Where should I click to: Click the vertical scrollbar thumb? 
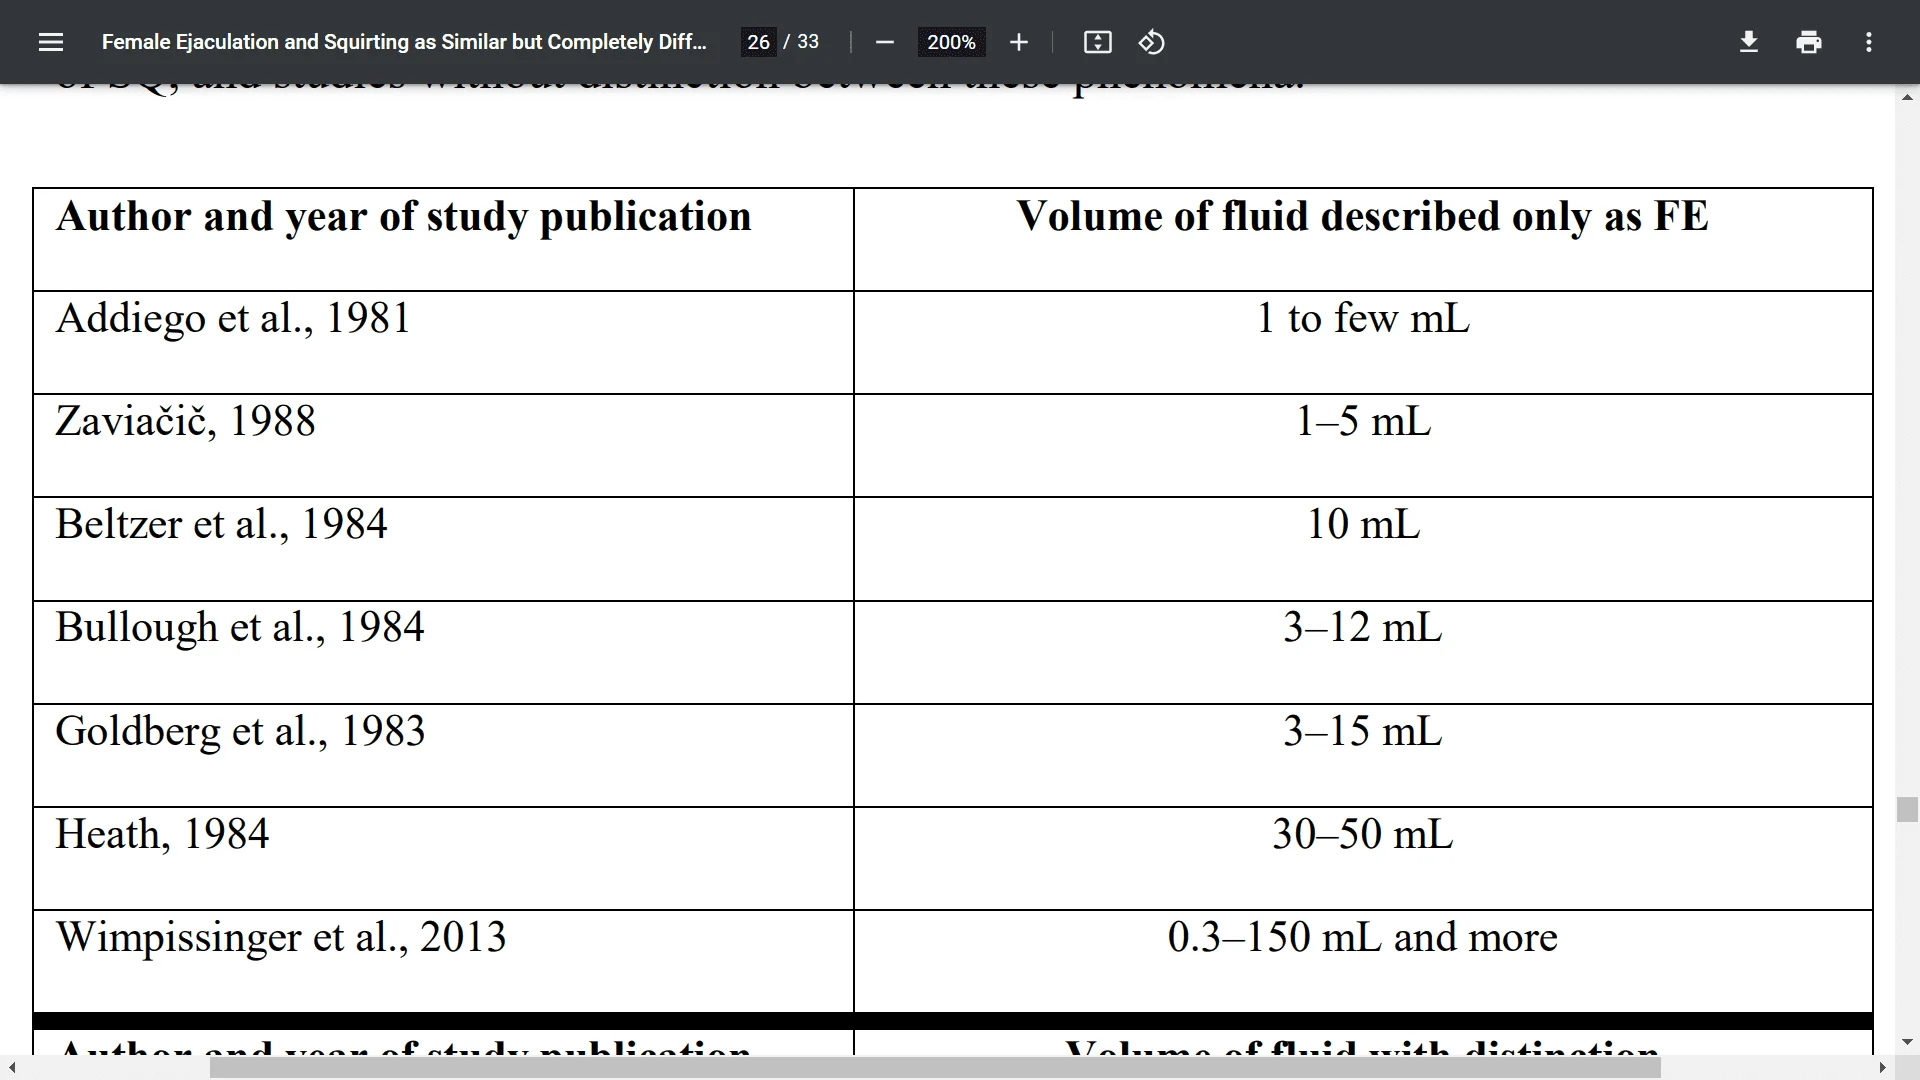coord(1907,809)
